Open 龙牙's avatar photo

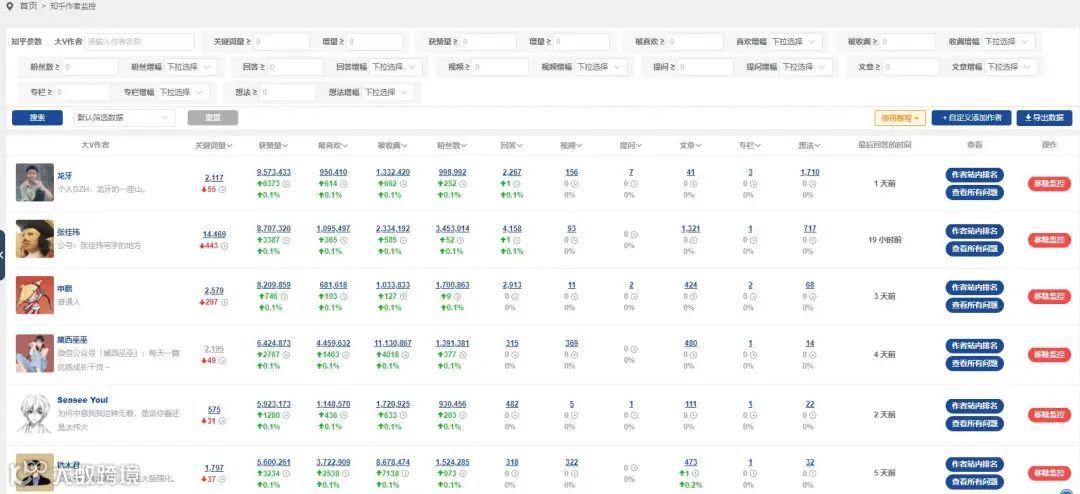34,182
